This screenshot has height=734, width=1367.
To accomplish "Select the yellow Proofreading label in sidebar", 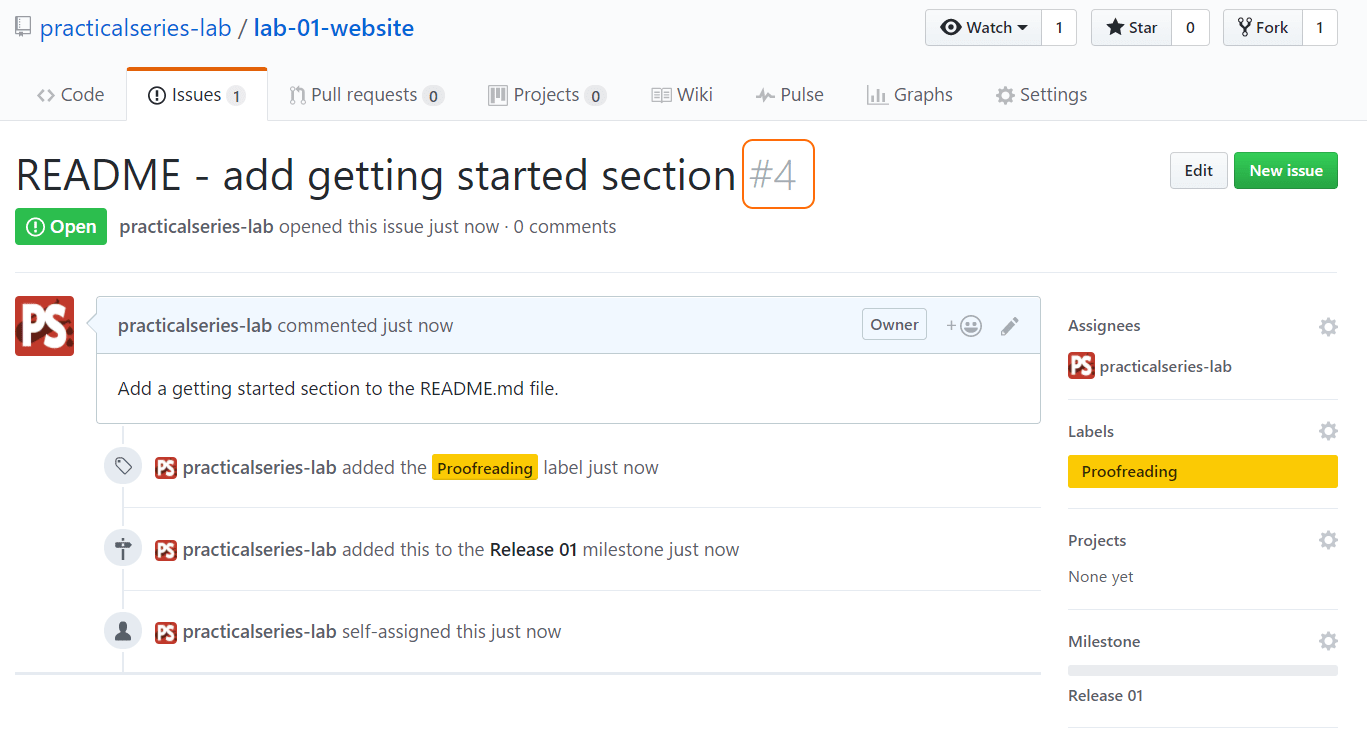I will point(1203,472).
